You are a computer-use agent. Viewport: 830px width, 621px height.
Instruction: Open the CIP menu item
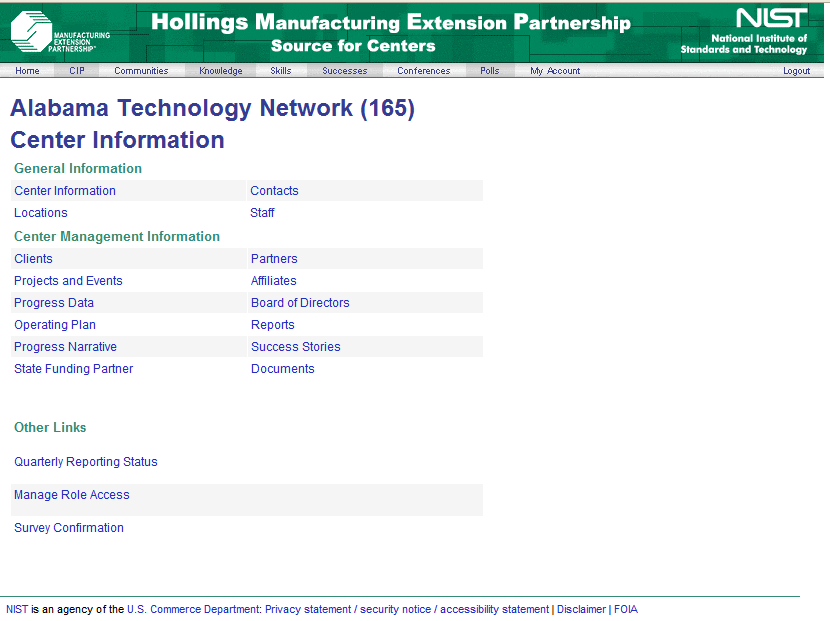point(77,70)
